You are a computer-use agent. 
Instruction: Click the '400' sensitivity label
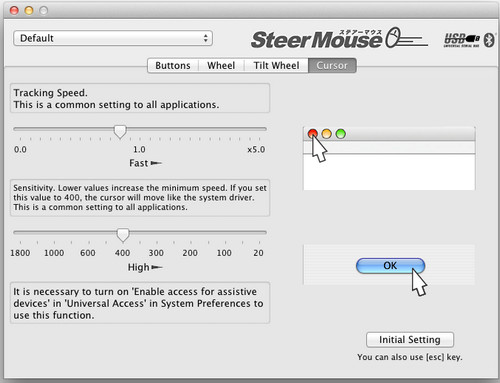pyautogui.click(x=122, y=253)
